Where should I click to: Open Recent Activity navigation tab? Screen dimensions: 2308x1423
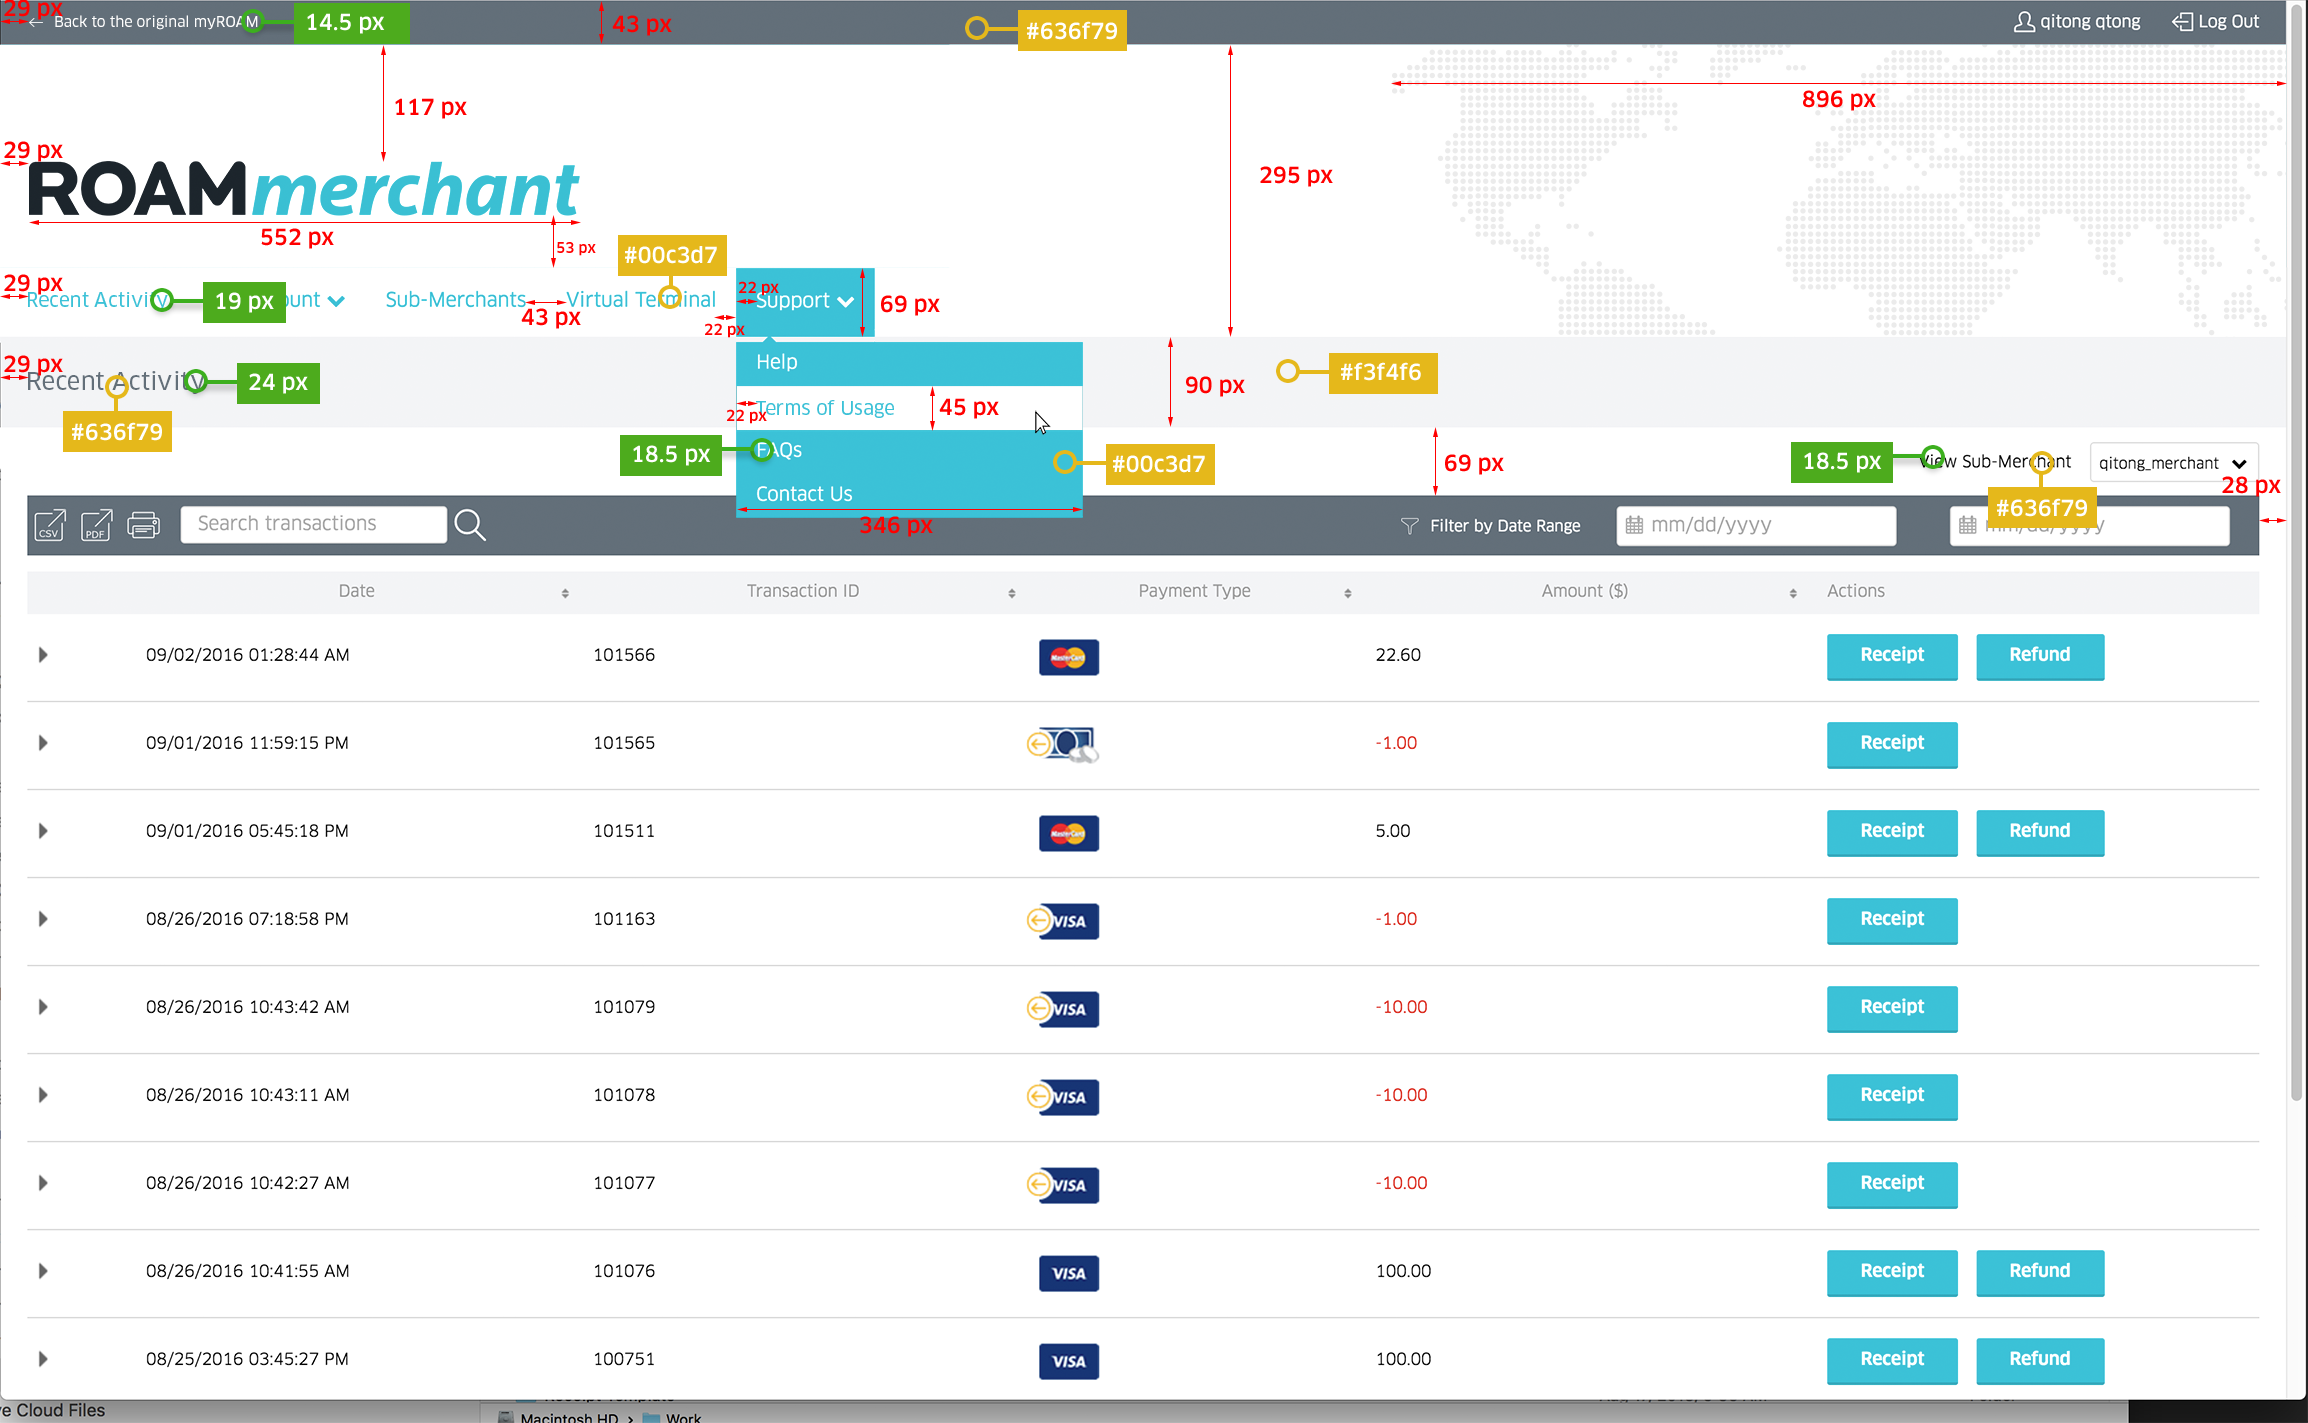(98, 300)
